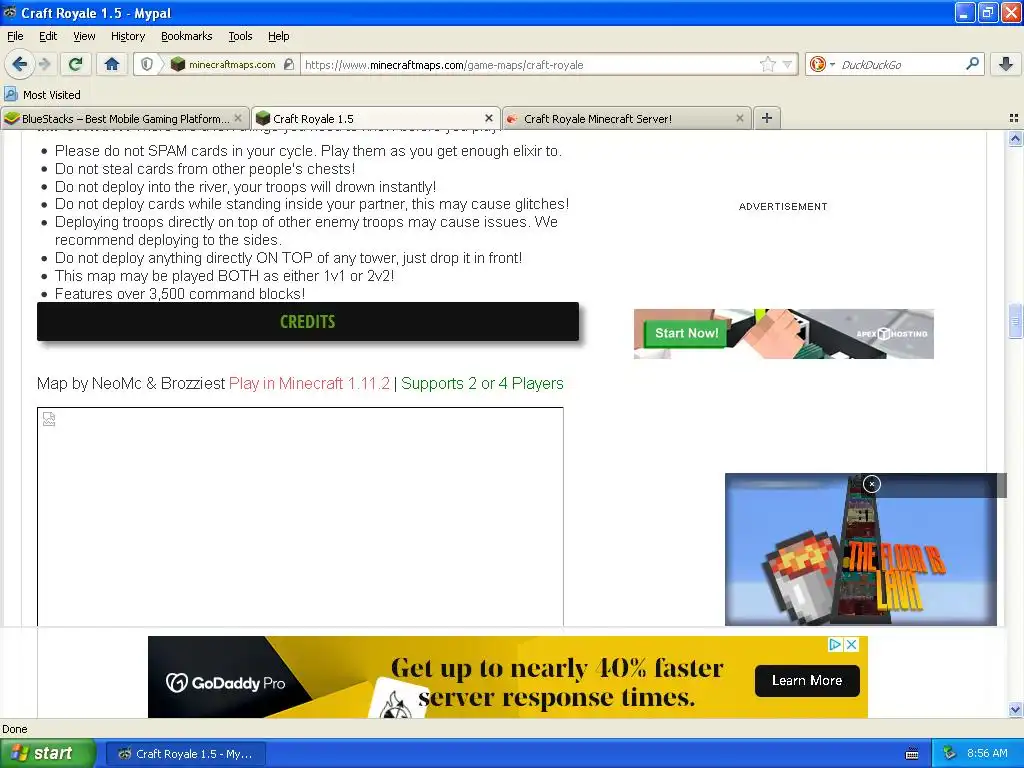The width and height of the screenshot is (1024, 768).
Task: Click 'Do not steal cards' bullet text
Action: tap(205, 168)
